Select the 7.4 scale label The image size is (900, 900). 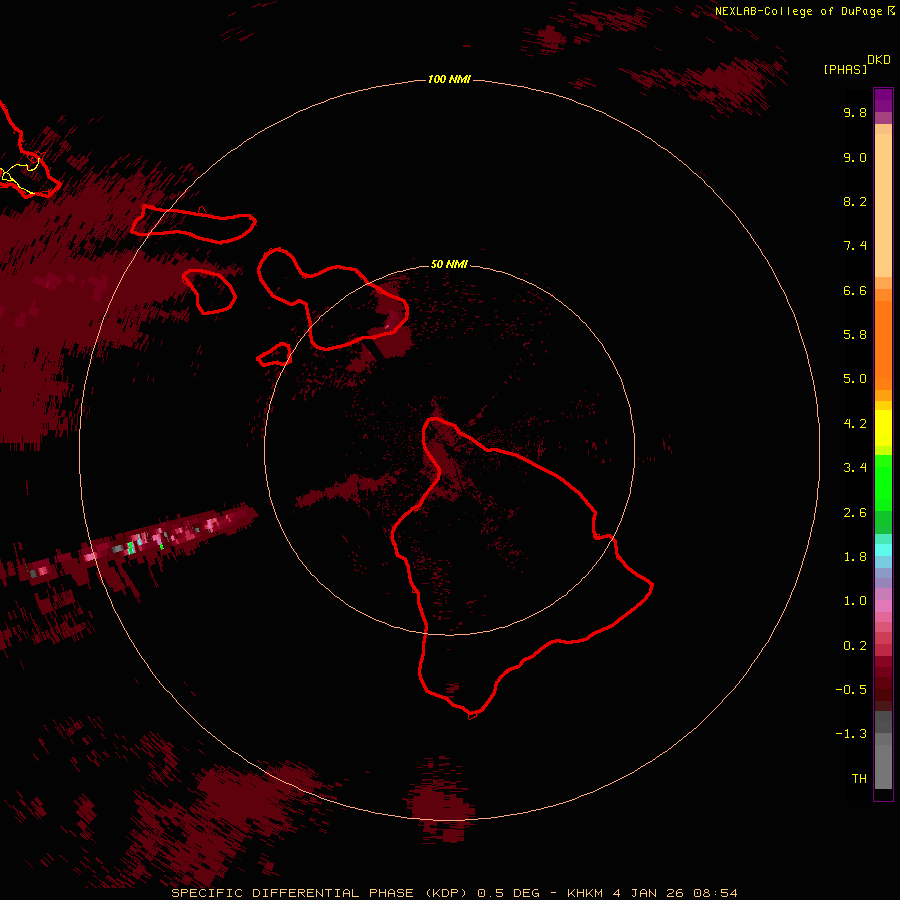(x=855, y=246)
